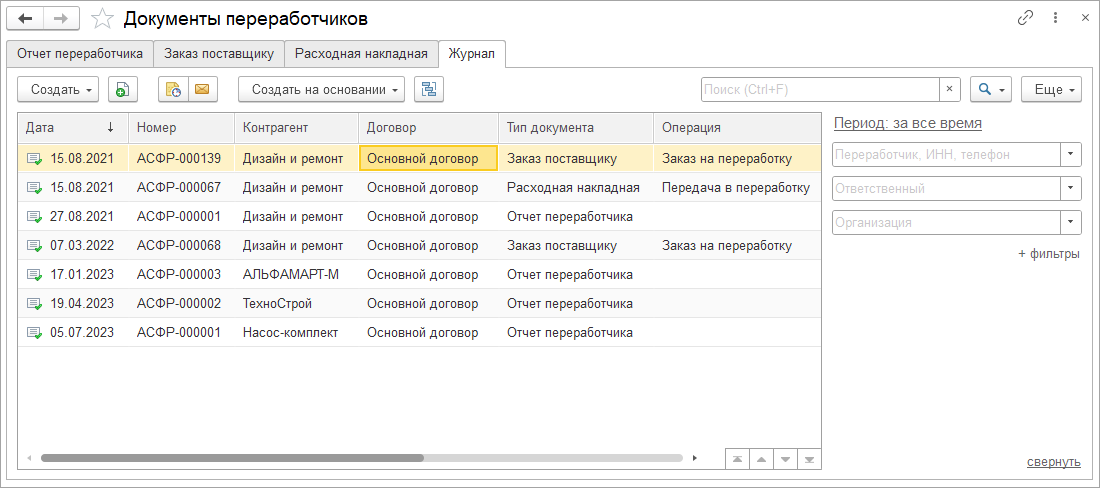Click the Поиск (Ctrl+F) search field
Screen dimensions: 1100x488
(x=820, y=89)
